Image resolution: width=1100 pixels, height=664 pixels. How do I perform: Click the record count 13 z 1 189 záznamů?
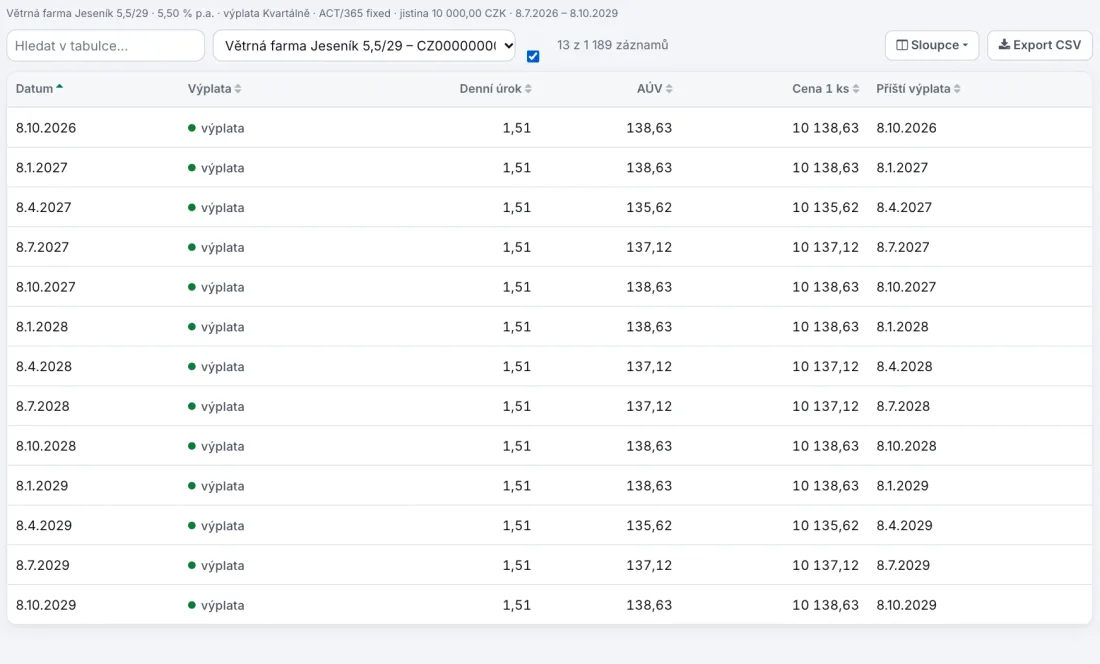(612, 45)
